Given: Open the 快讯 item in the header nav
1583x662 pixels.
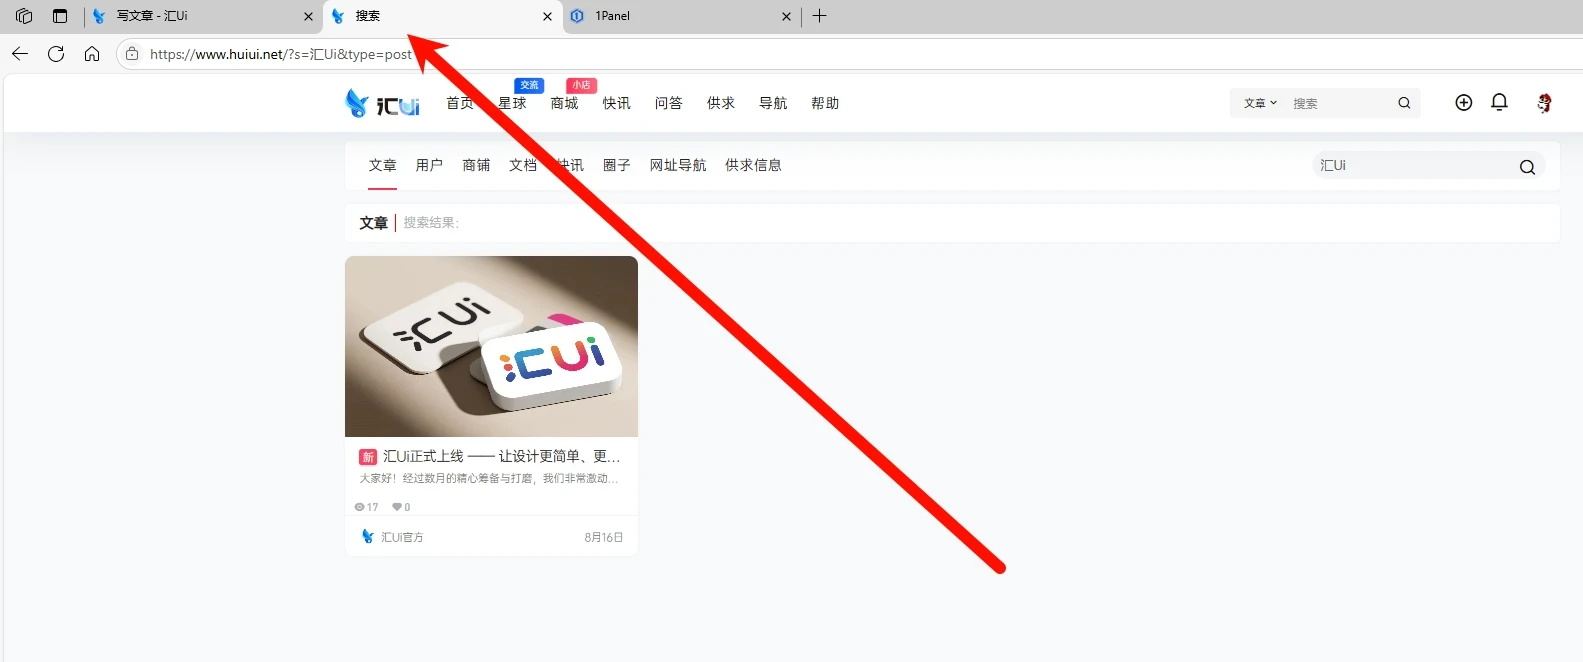Looking at the screenshot, I should [616, 103].
